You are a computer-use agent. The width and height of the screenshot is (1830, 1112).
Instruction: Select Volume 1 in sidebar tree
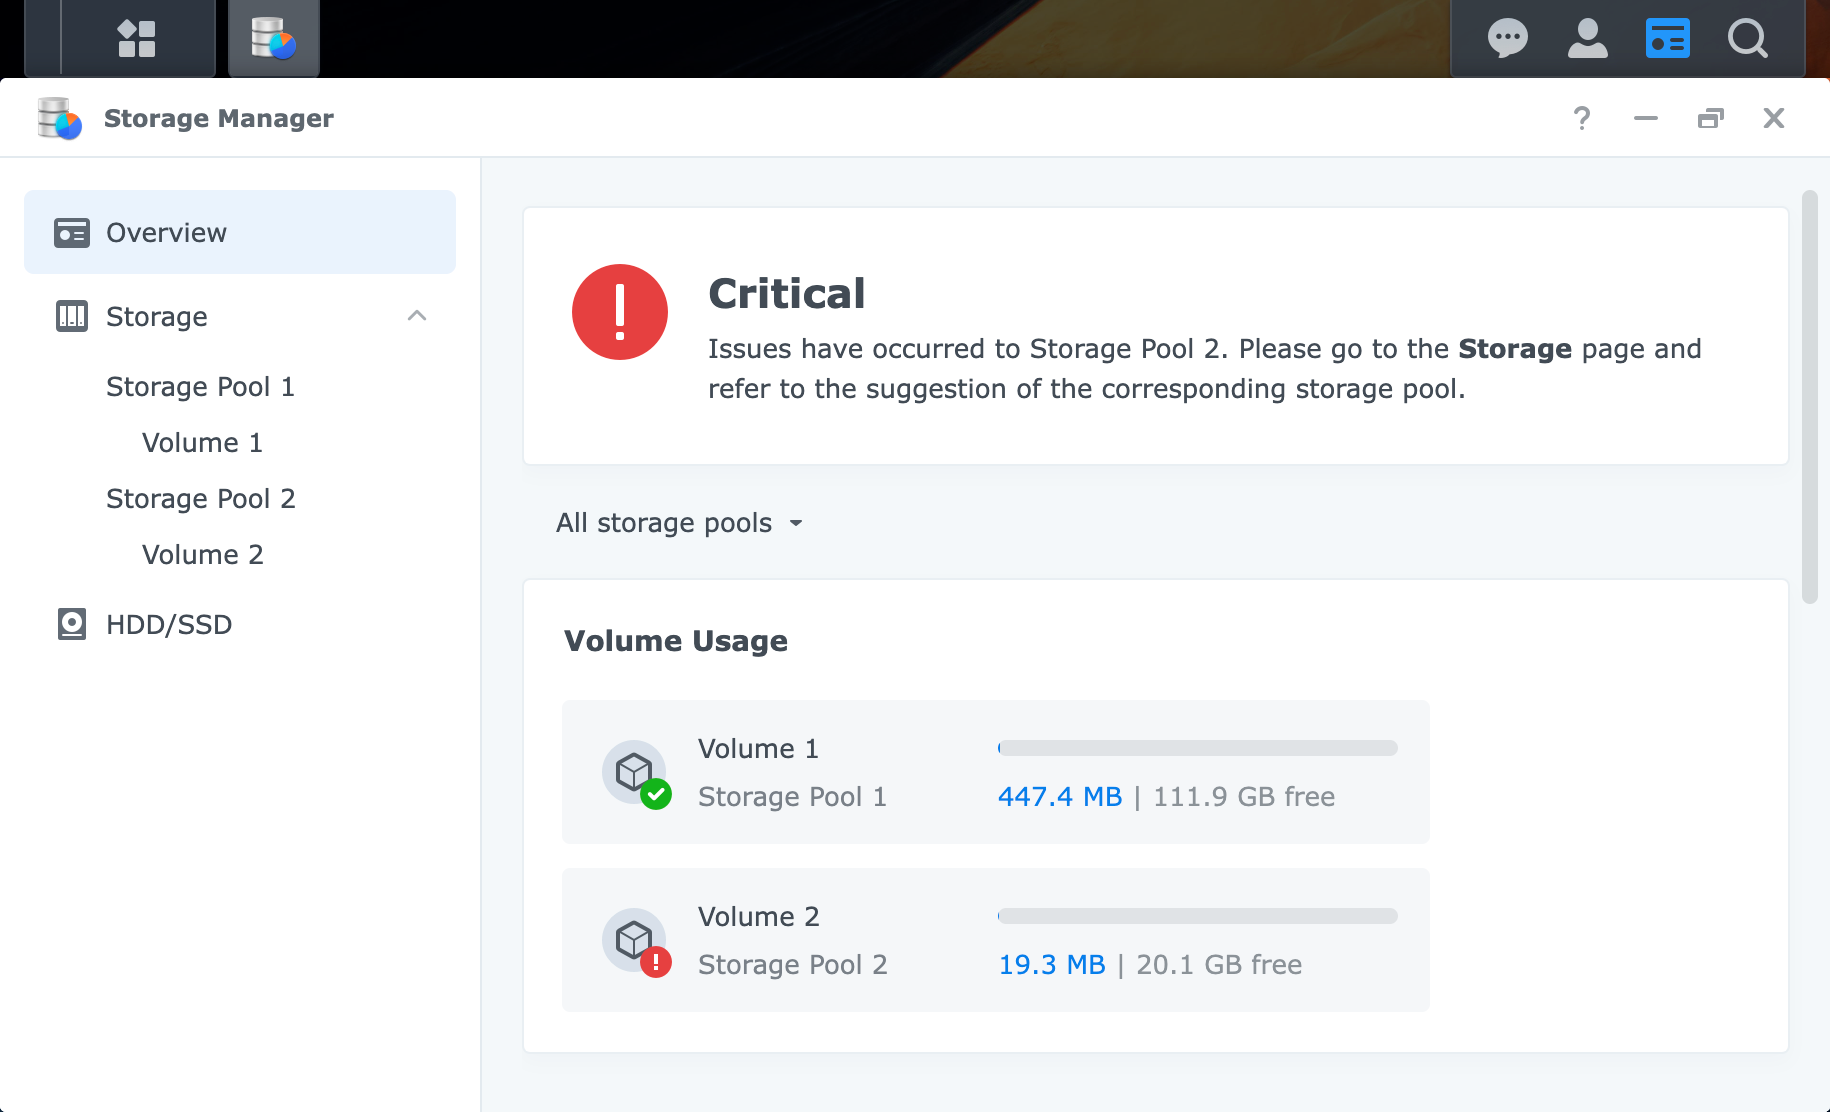coord(202,442)
